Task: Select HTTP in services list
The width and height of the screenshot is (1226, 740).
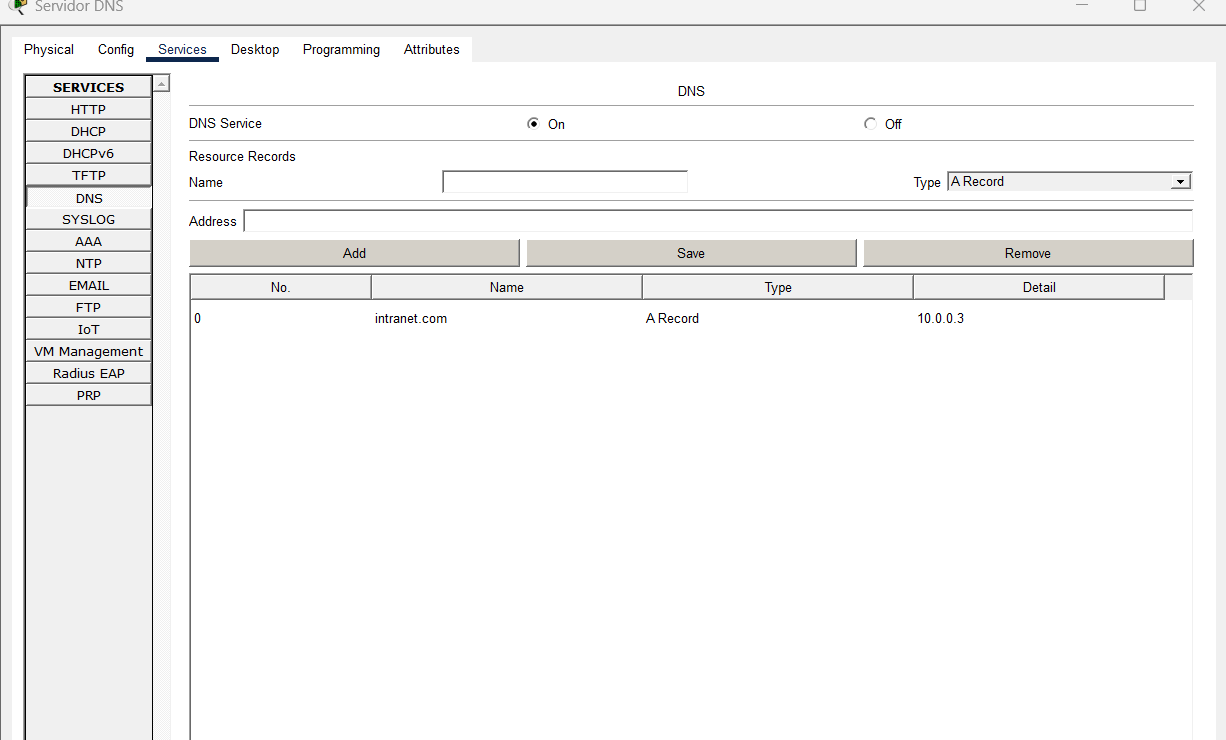Action: point(88,109)
